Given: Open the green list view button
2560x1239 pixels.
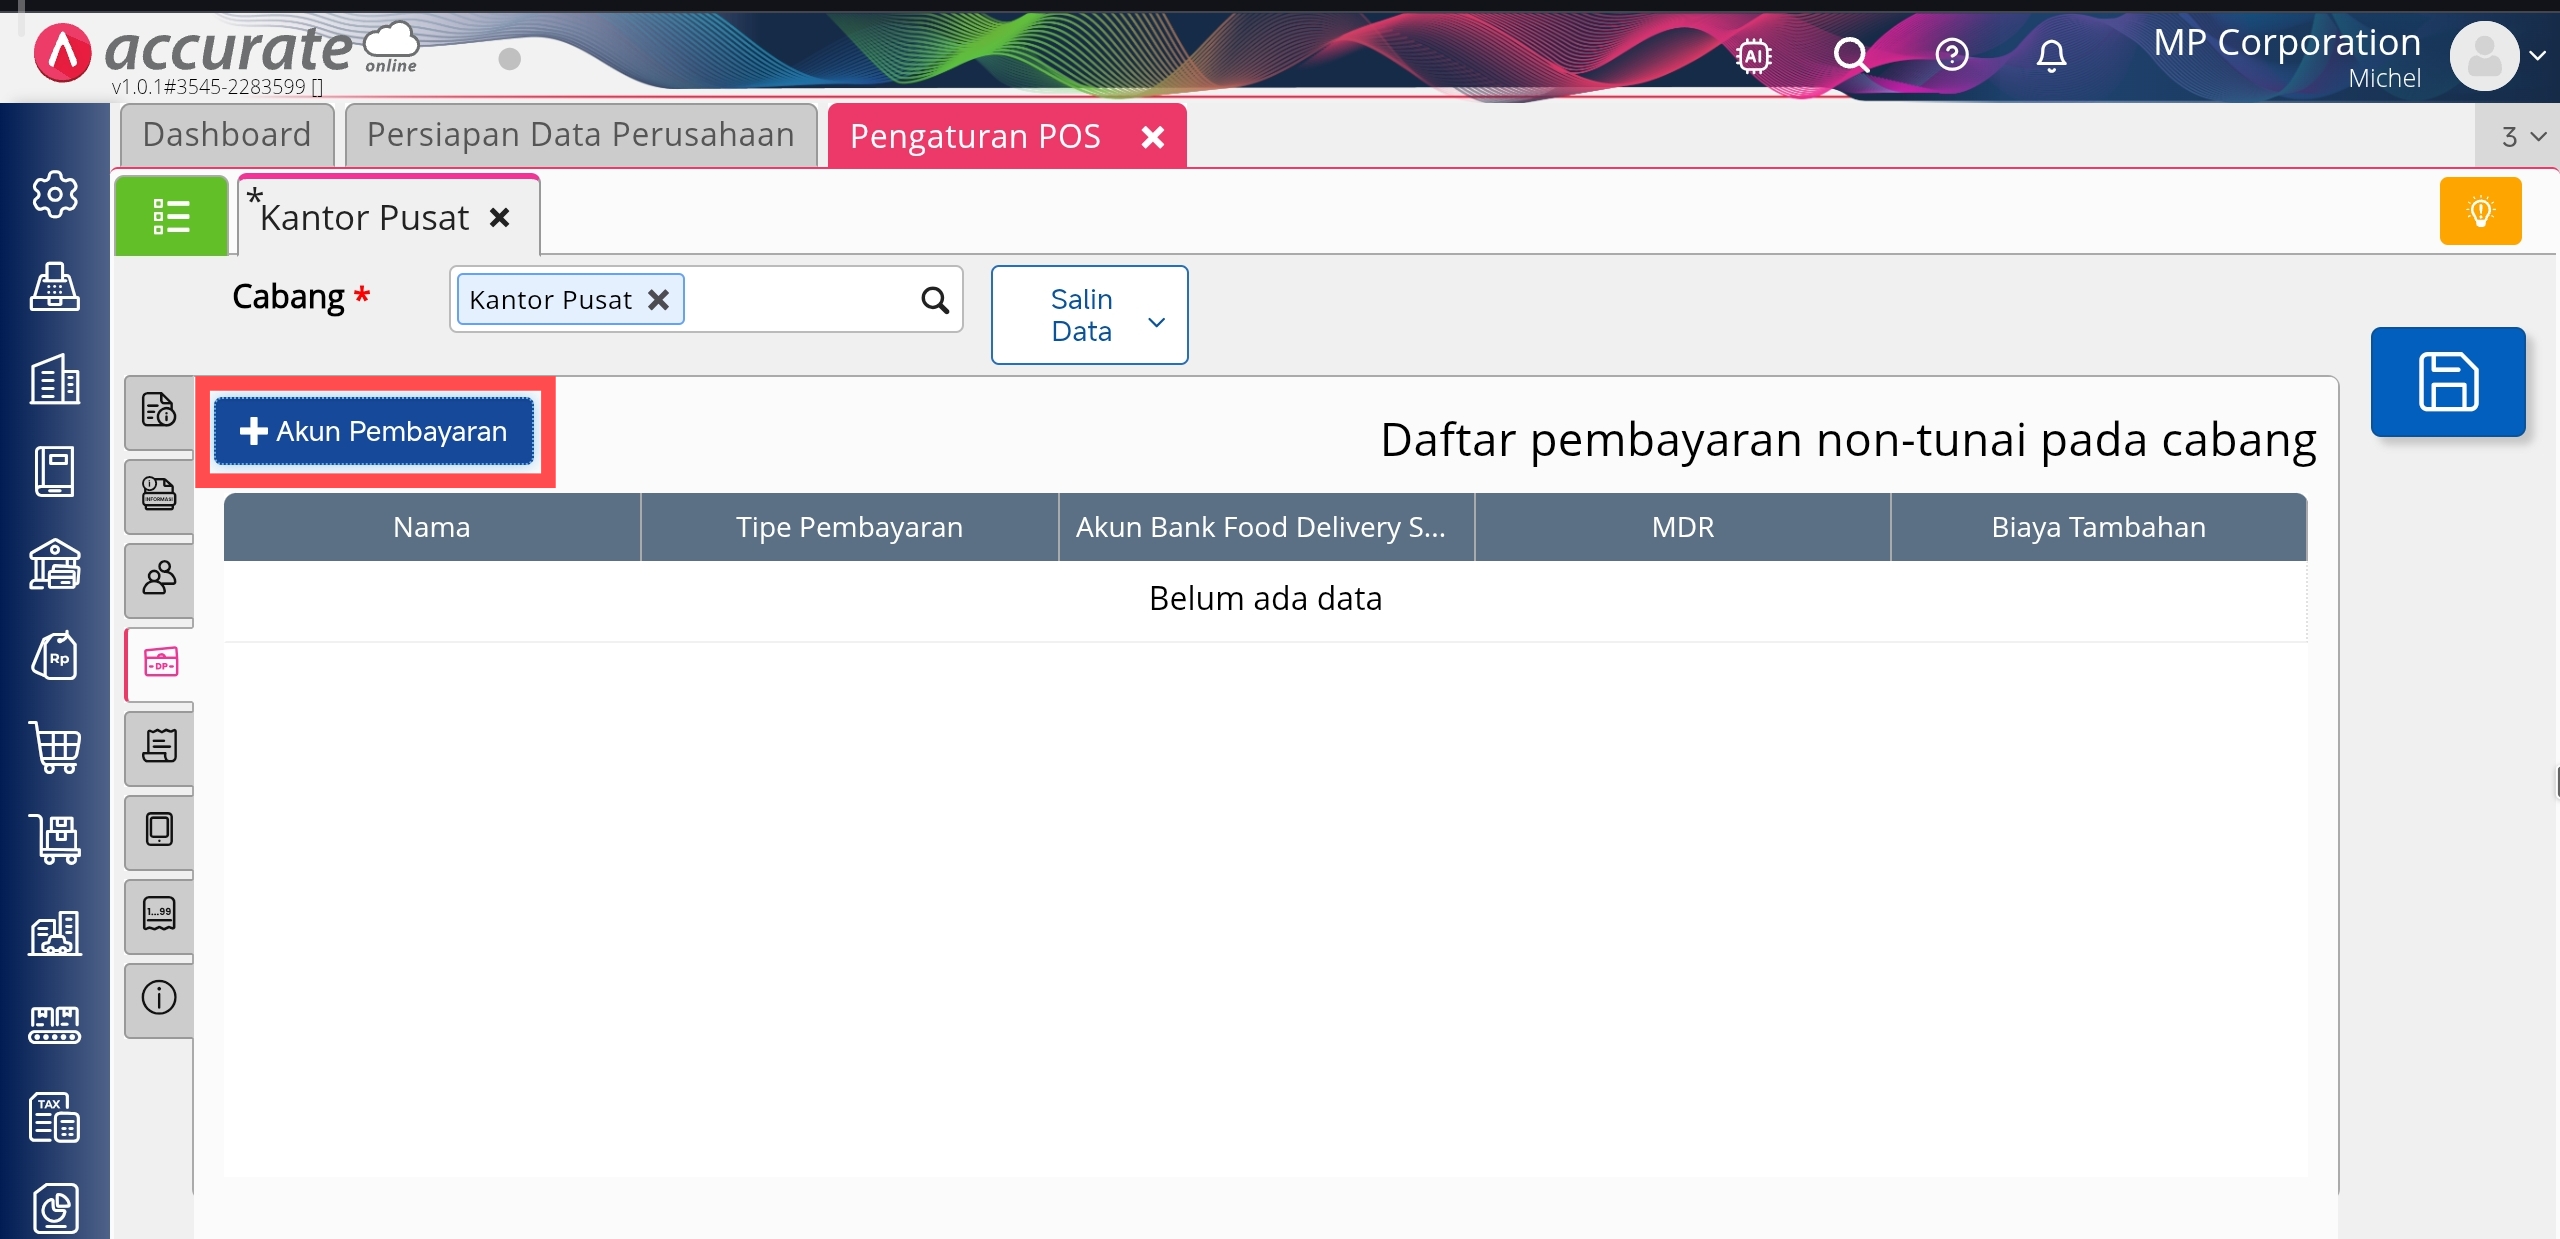Looking at the screenshot, I should click(171, 216).
